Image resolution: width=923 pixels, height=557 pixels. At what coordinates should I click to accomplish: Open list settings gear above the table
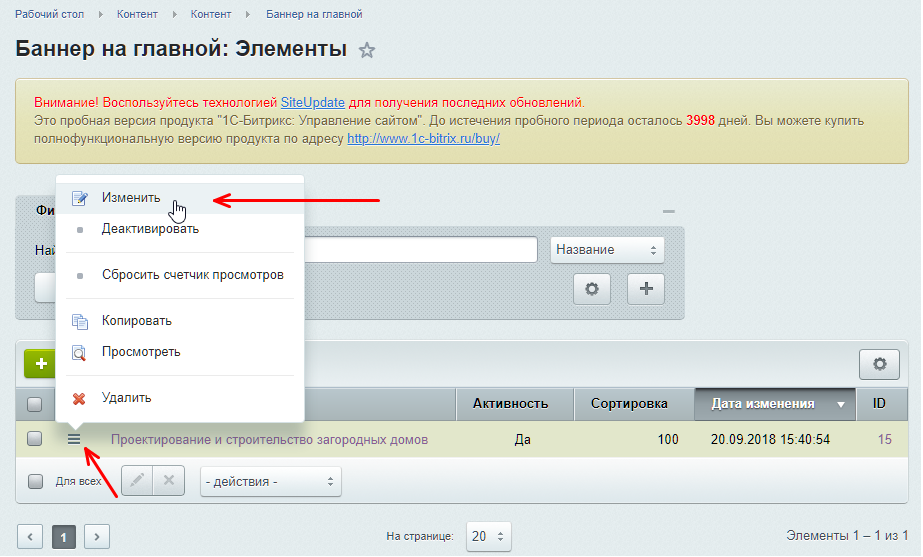click(x=879, y=364)
